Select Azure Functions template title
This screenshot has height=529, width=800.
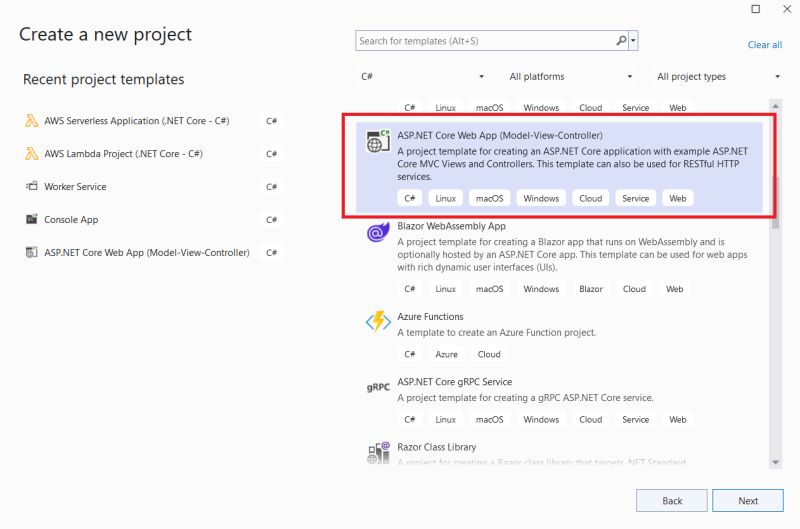[430, 316]
